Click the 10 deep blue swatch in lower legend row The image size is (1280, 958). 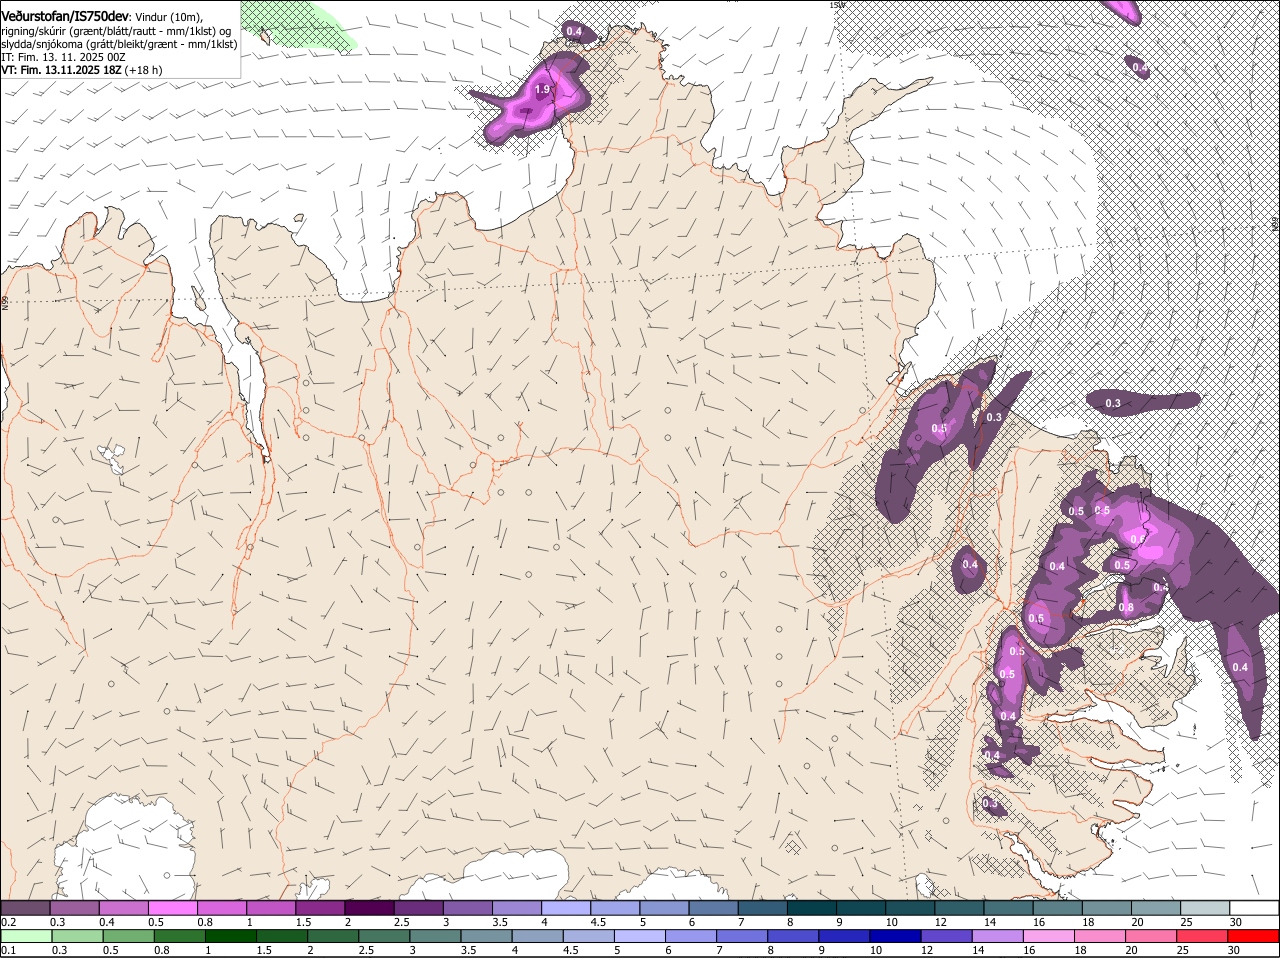pos(896,936)
